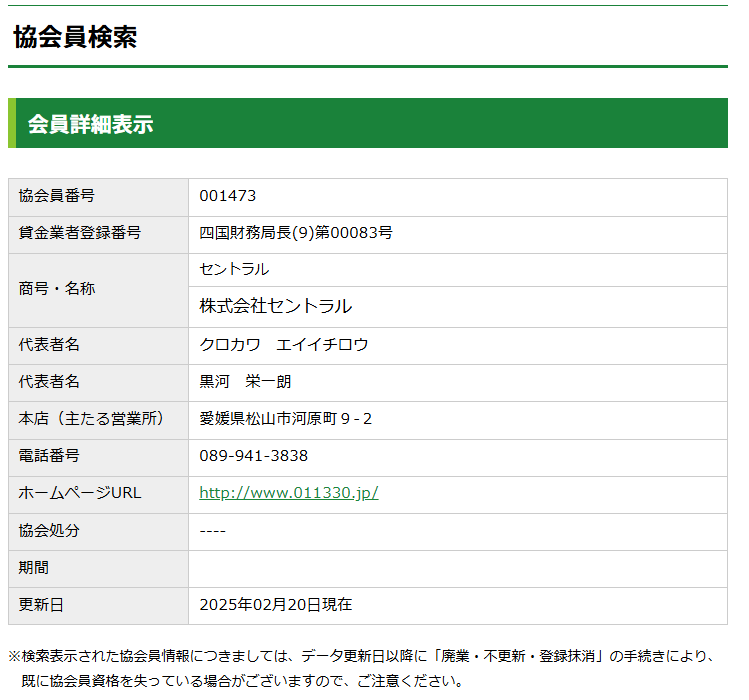The width and height of the screenshot is (749, 700).
Task: Click the company name 株式会社セントラル
Action: (x=276, y=306)
